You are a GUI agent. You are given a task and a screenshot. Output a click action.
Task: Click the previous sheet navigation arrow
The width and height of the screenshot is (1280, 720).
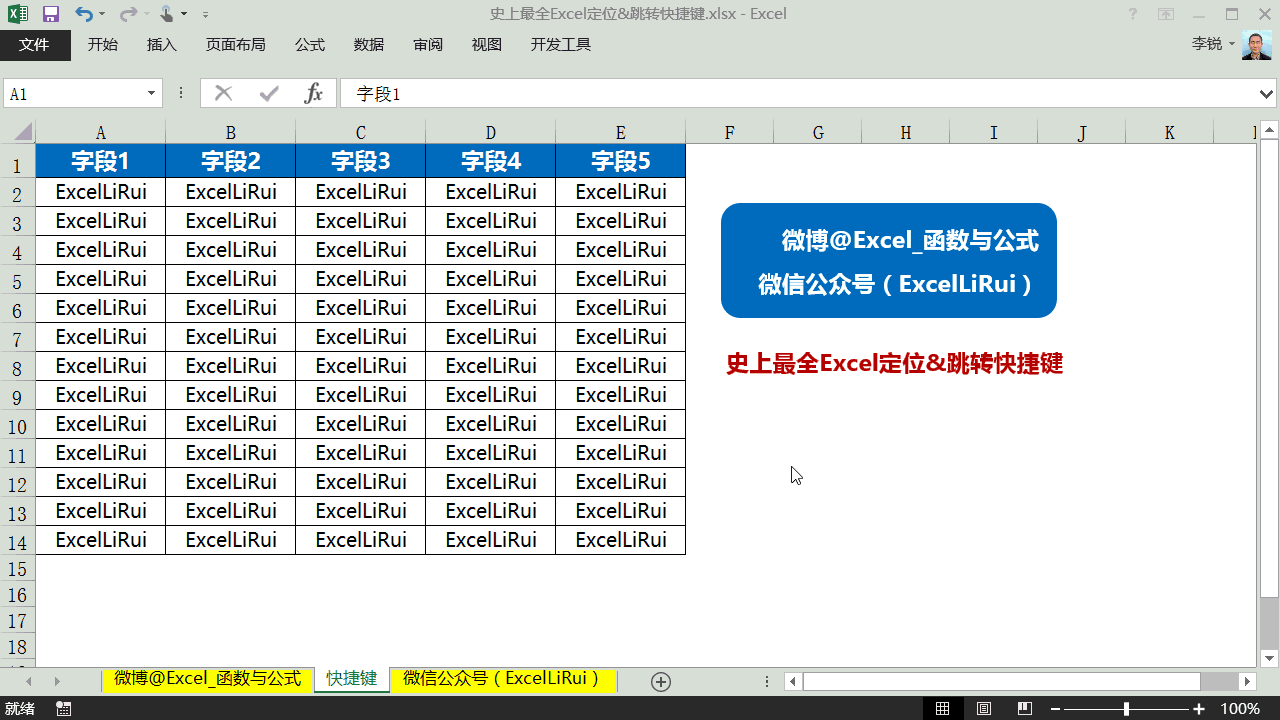click(28, 681)
